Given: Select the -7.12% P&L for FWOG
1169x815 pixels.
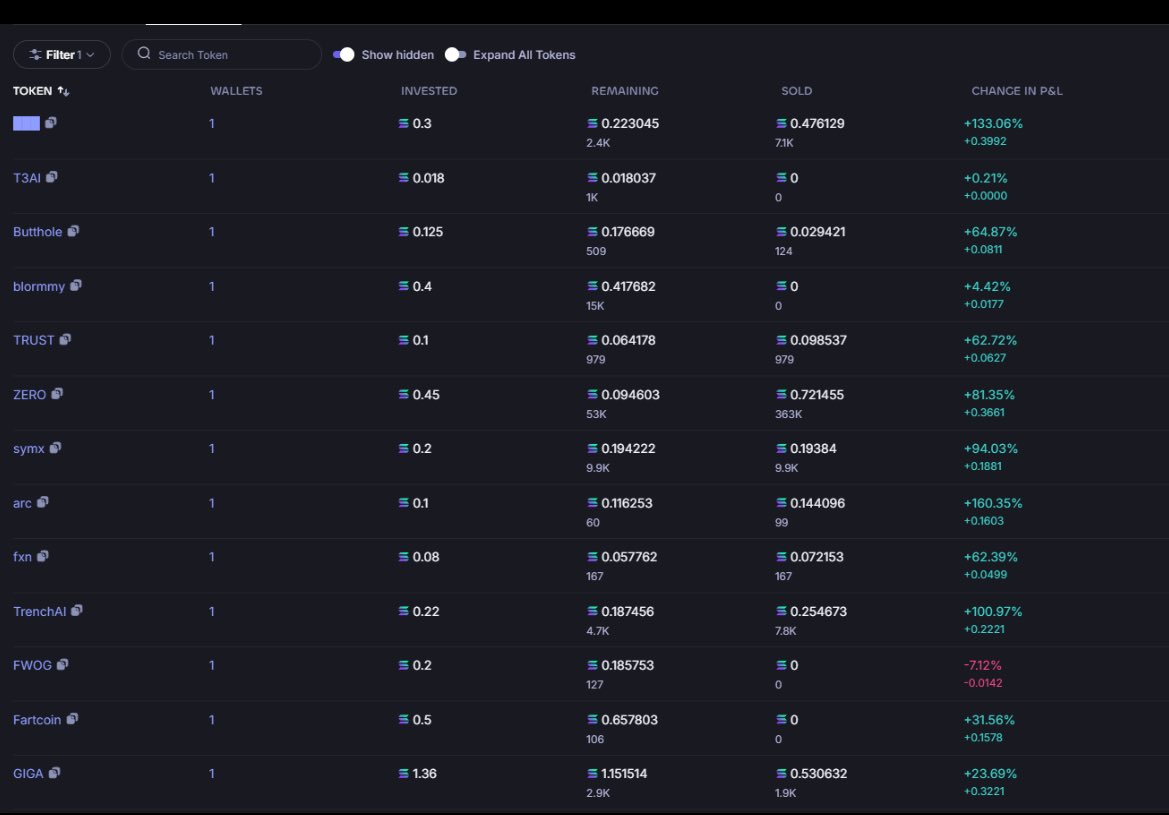Looking at the screenshot, I should point(983,665).
